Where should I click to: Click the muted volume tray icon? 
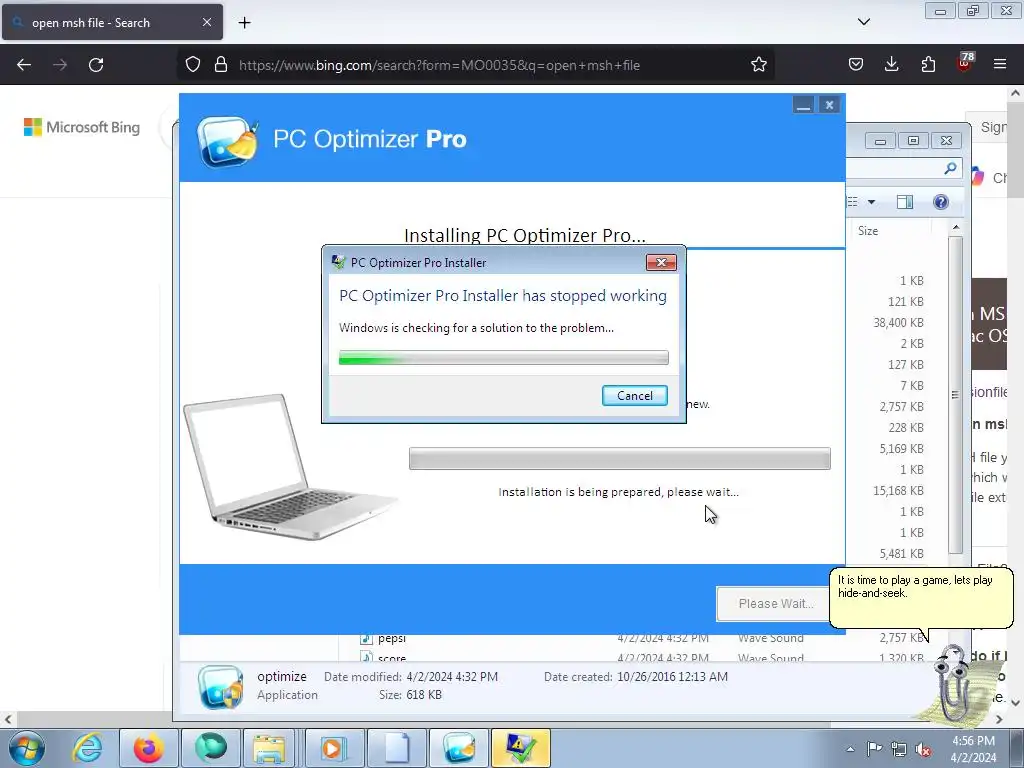923,749
